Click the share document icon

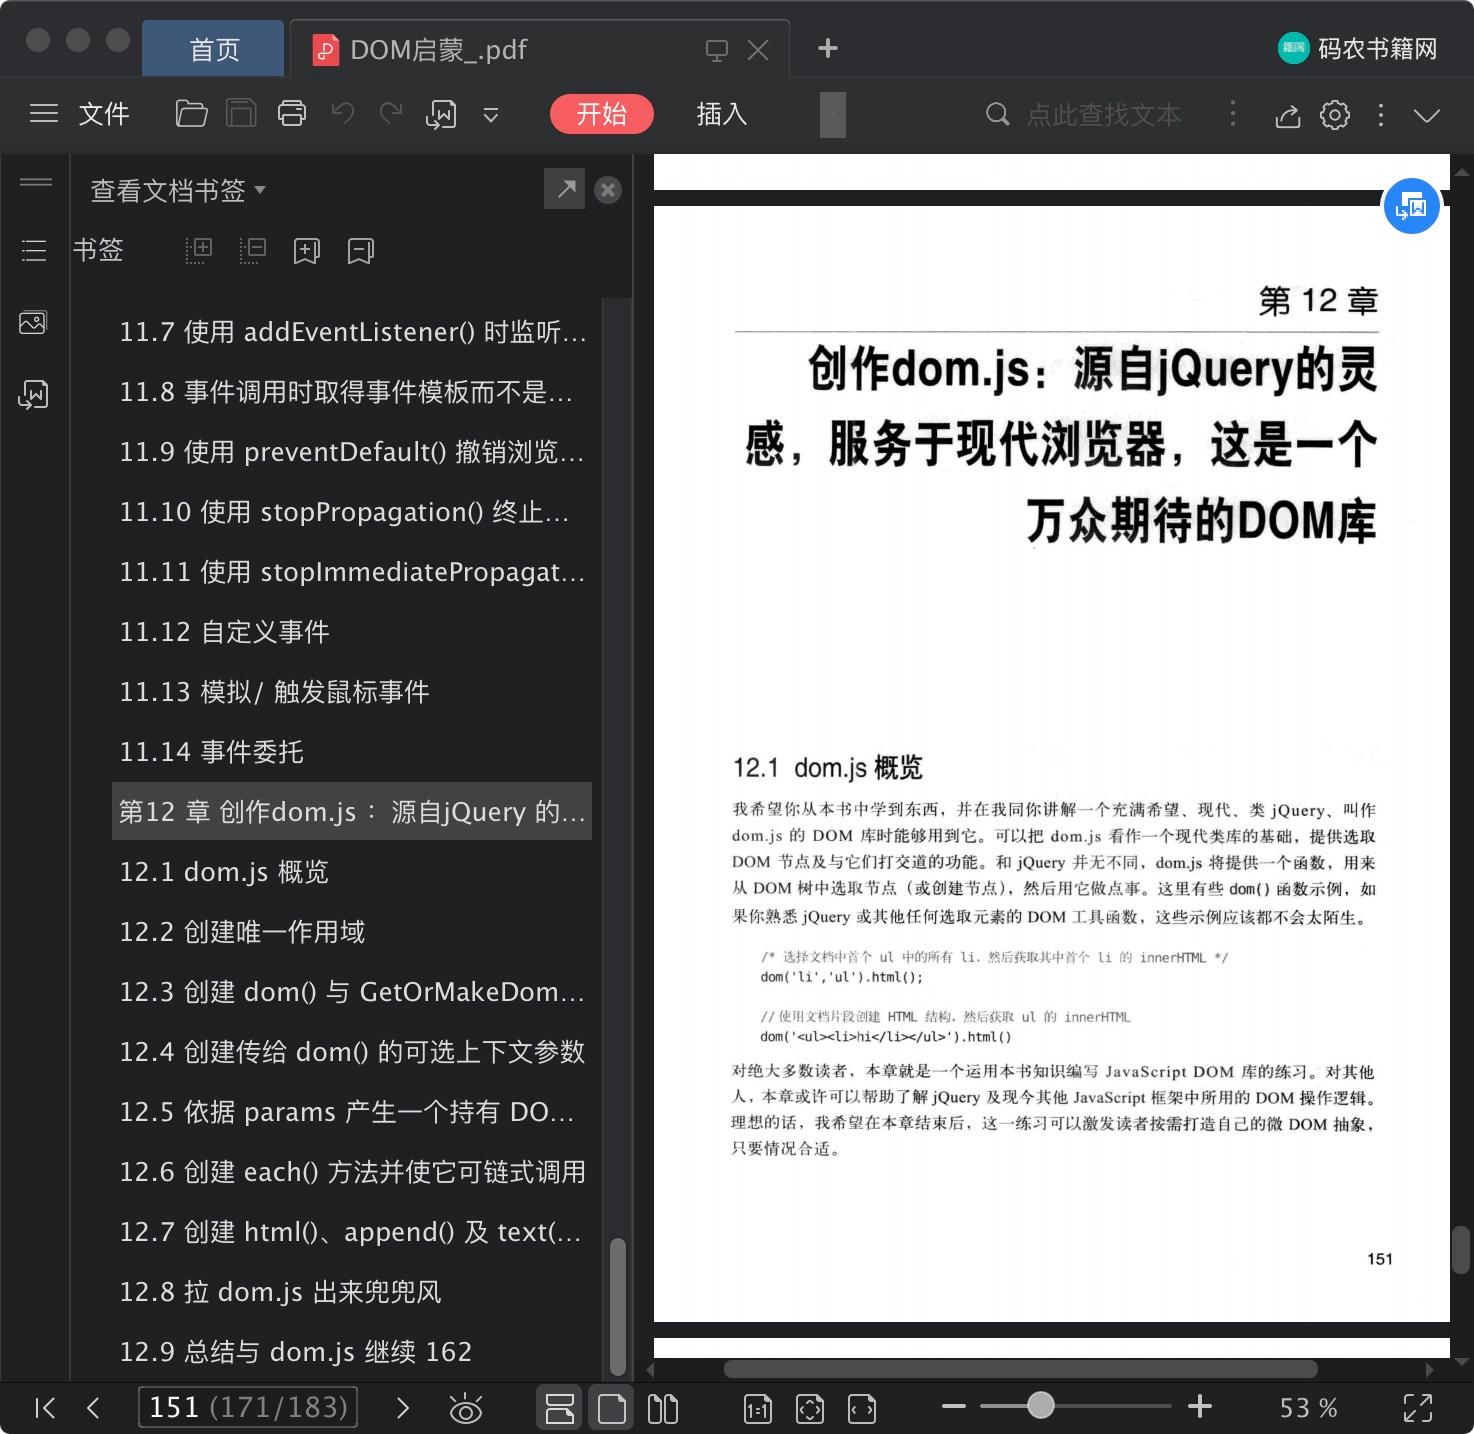point(1288,116)
